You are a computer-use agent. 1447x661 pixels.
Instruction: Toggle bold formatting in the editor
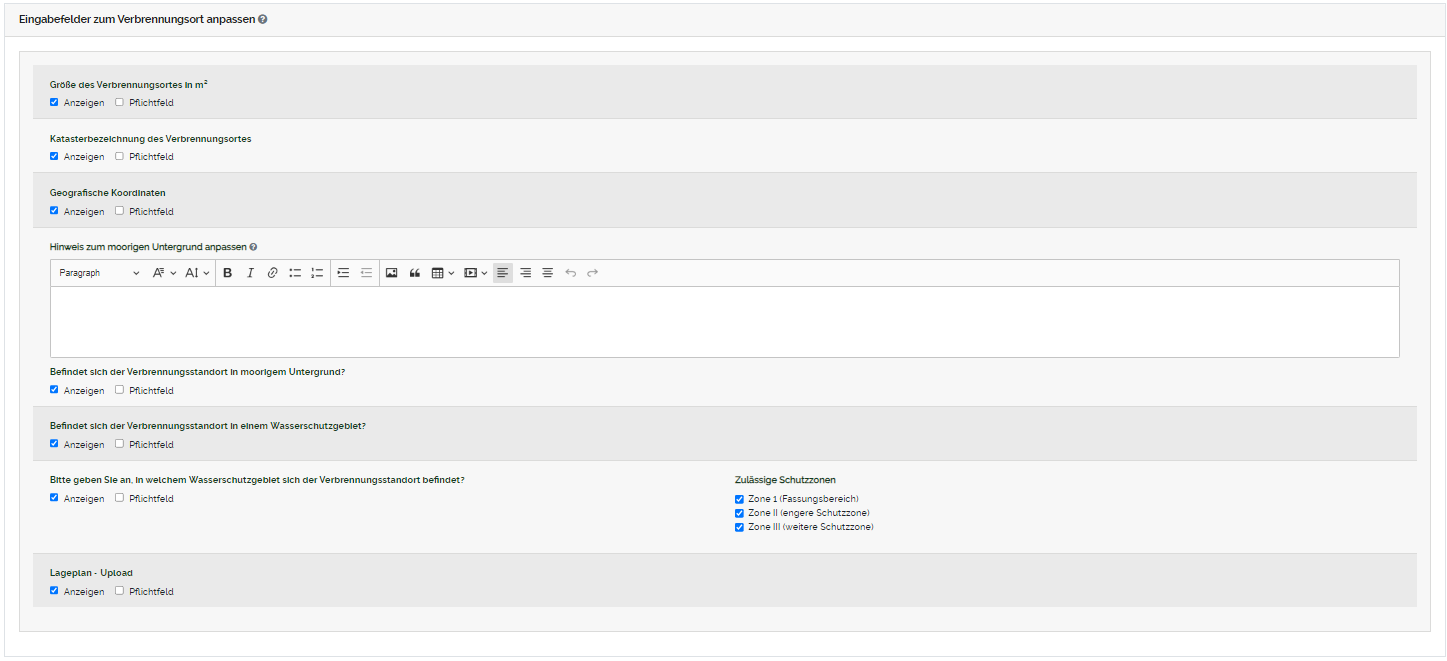point(228,273)
